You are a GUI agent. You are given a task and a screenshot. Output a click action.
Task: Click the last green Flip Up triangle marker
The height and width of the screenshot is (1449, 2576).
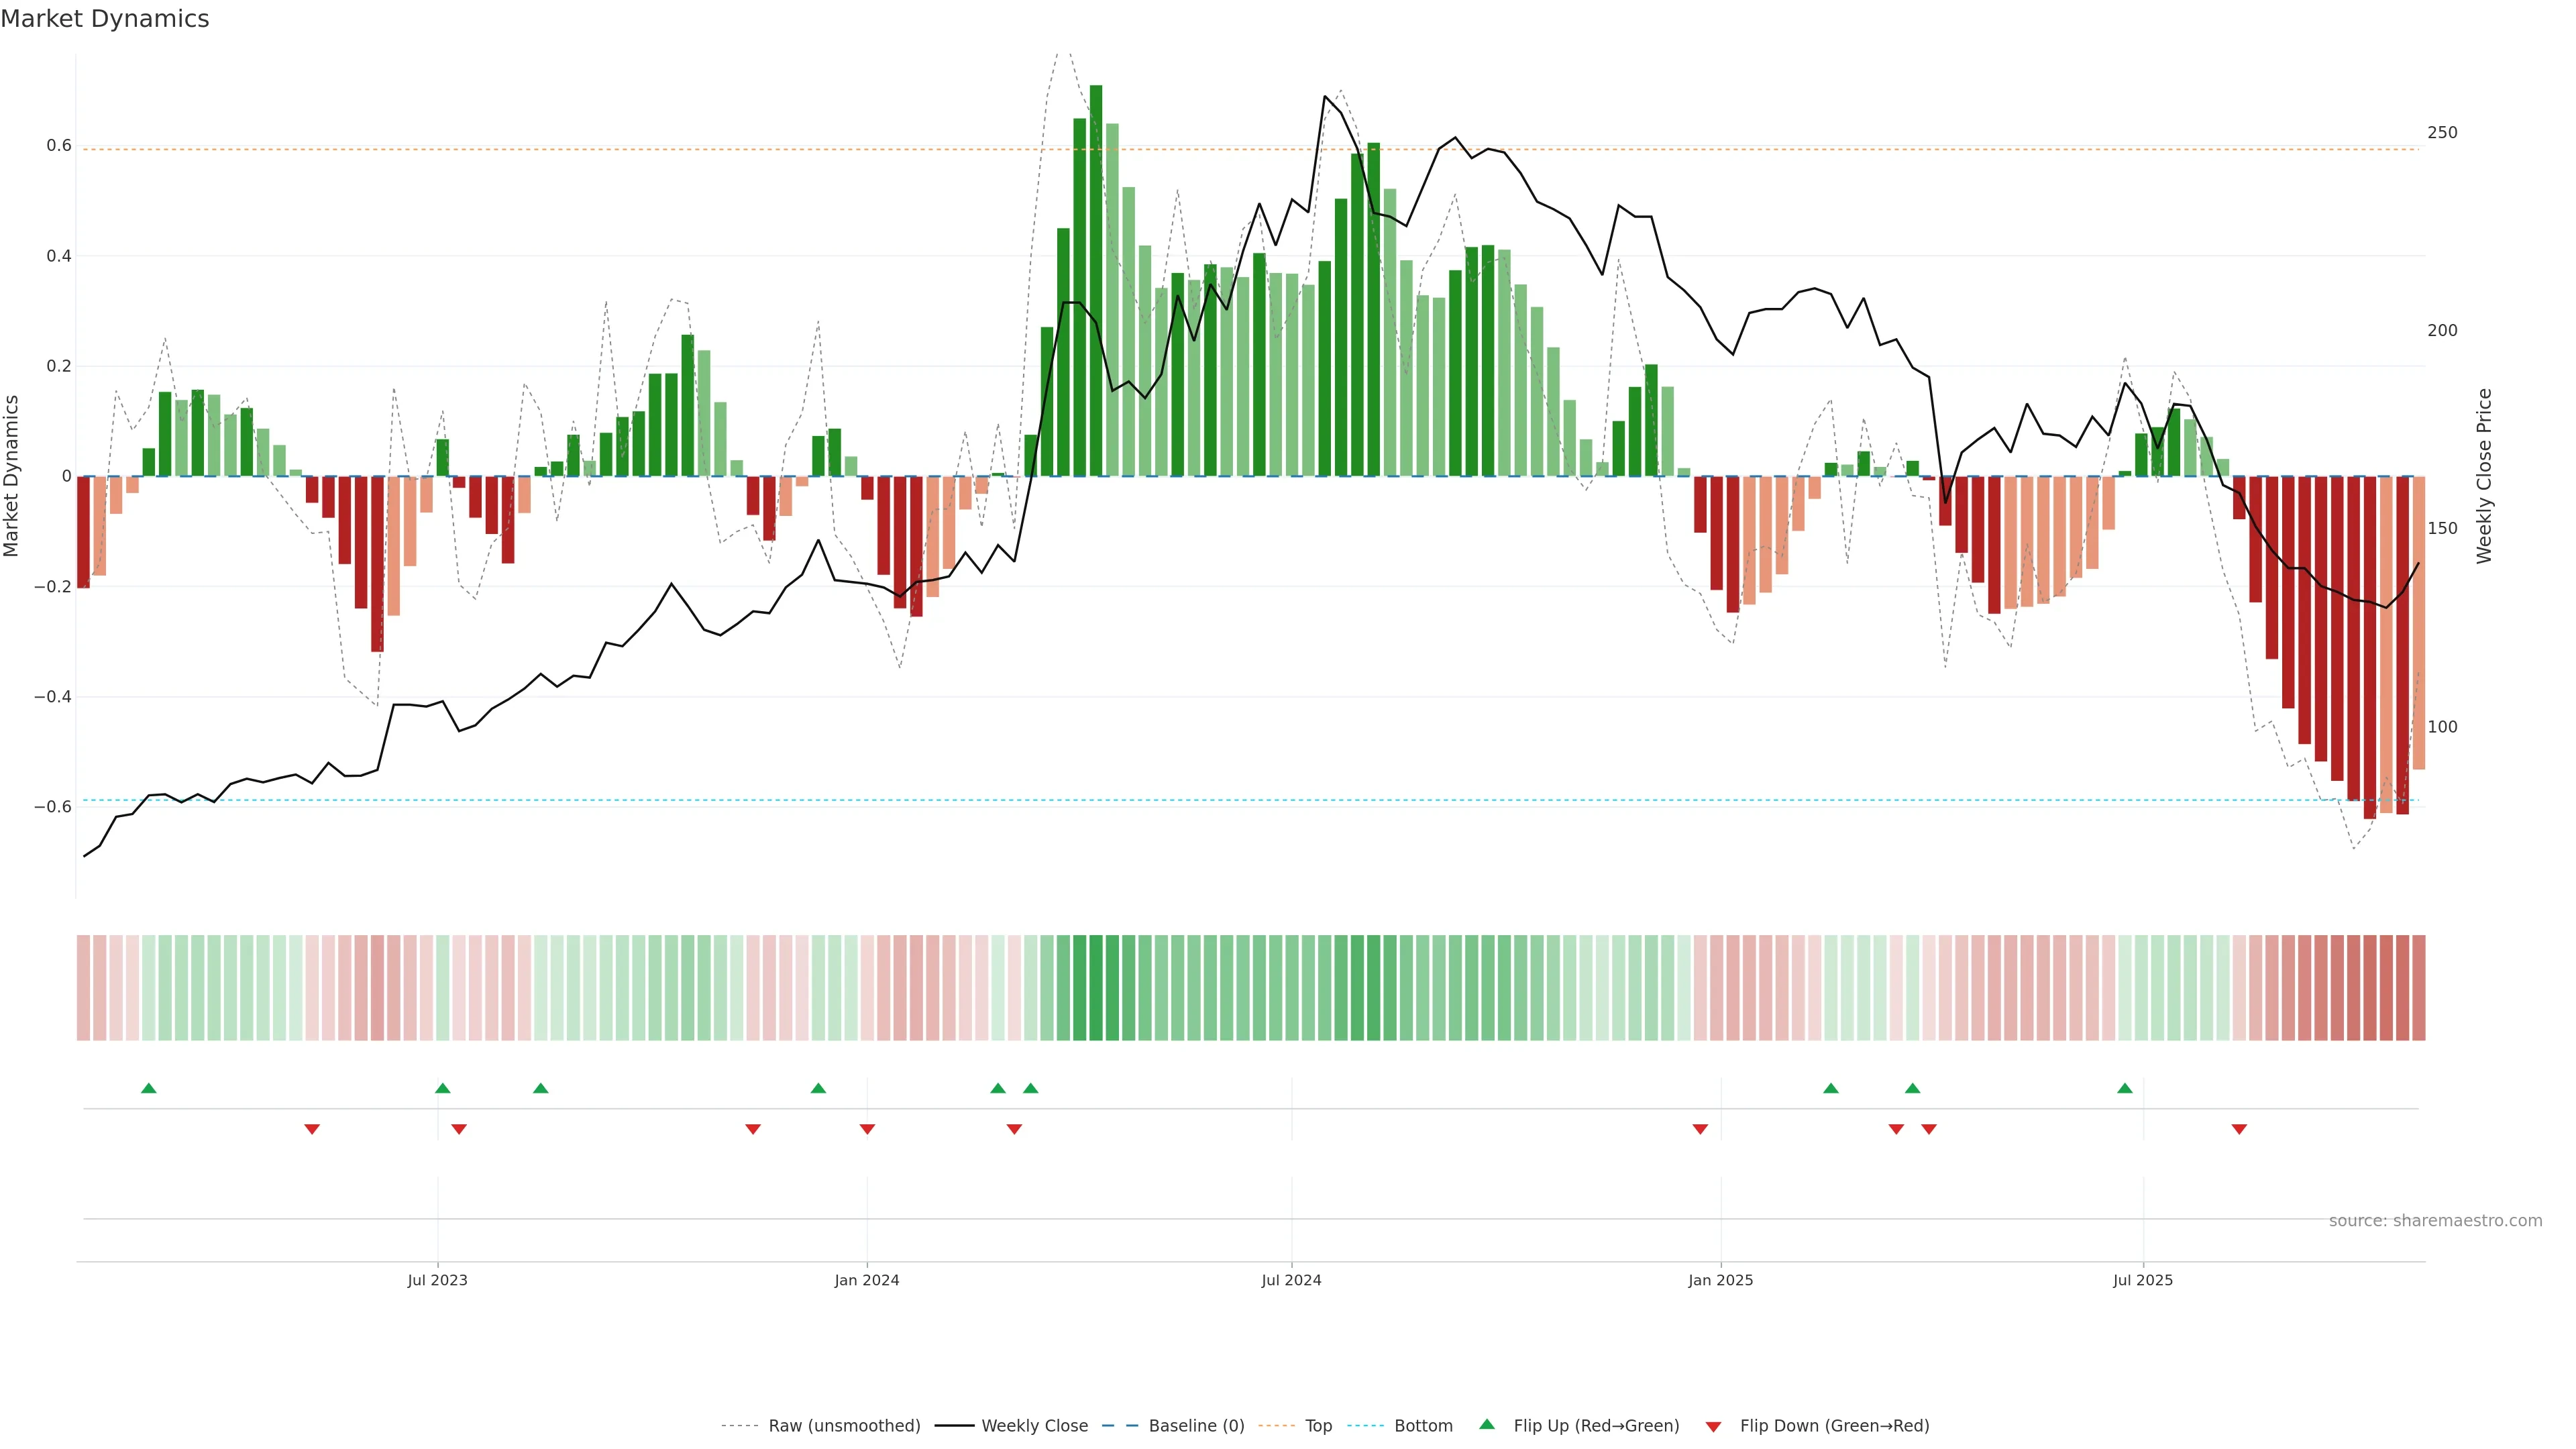pos(2125,1088)
